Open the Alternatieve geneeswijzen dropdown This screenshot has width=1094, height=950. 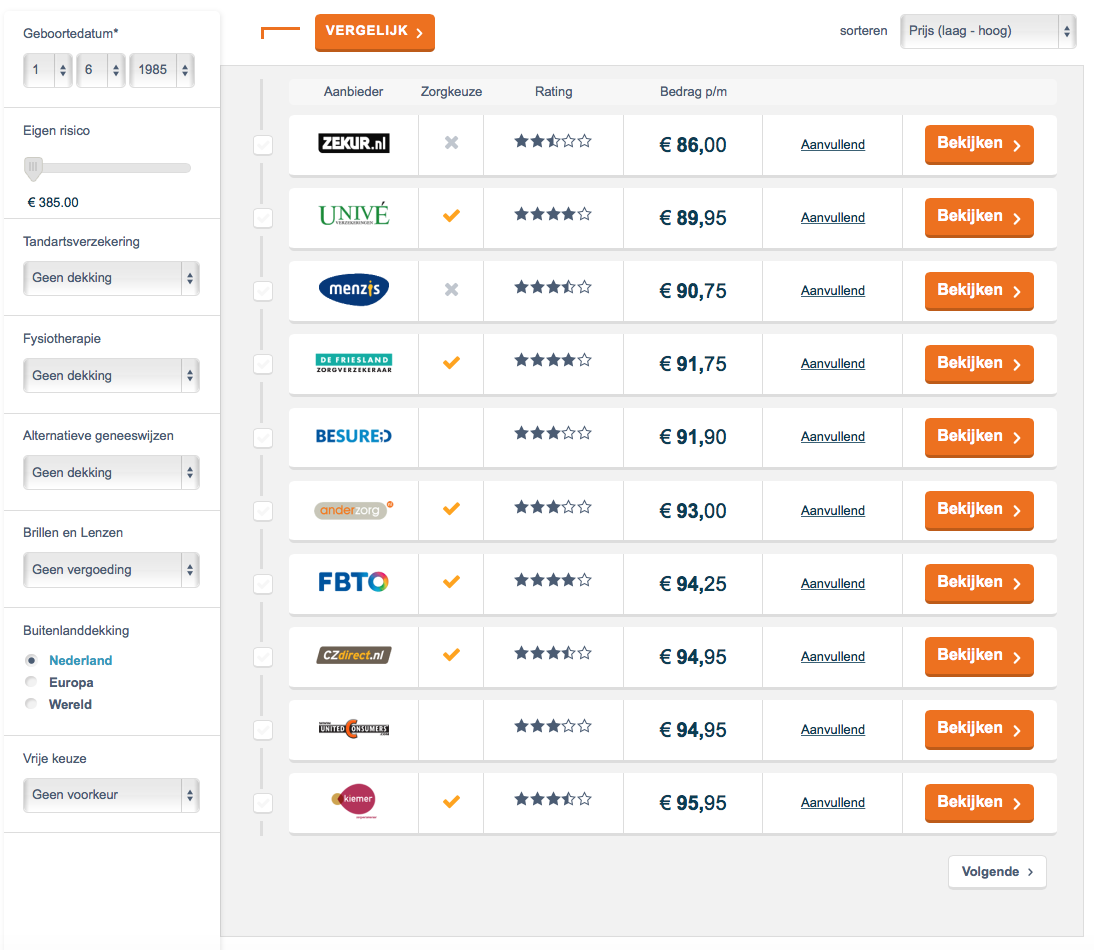(x=111, y=472)
